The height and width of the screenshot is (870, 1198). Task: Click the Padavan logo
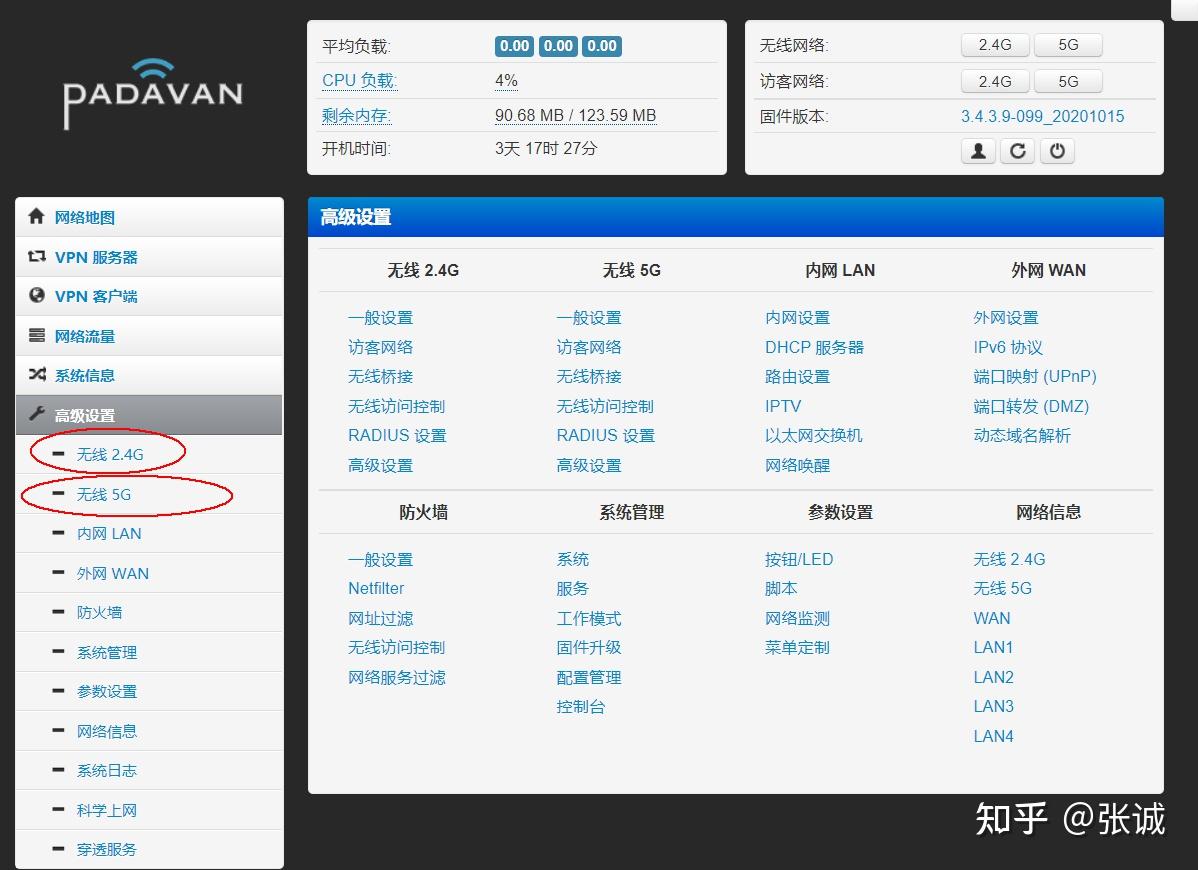click(x=153, y=93)
